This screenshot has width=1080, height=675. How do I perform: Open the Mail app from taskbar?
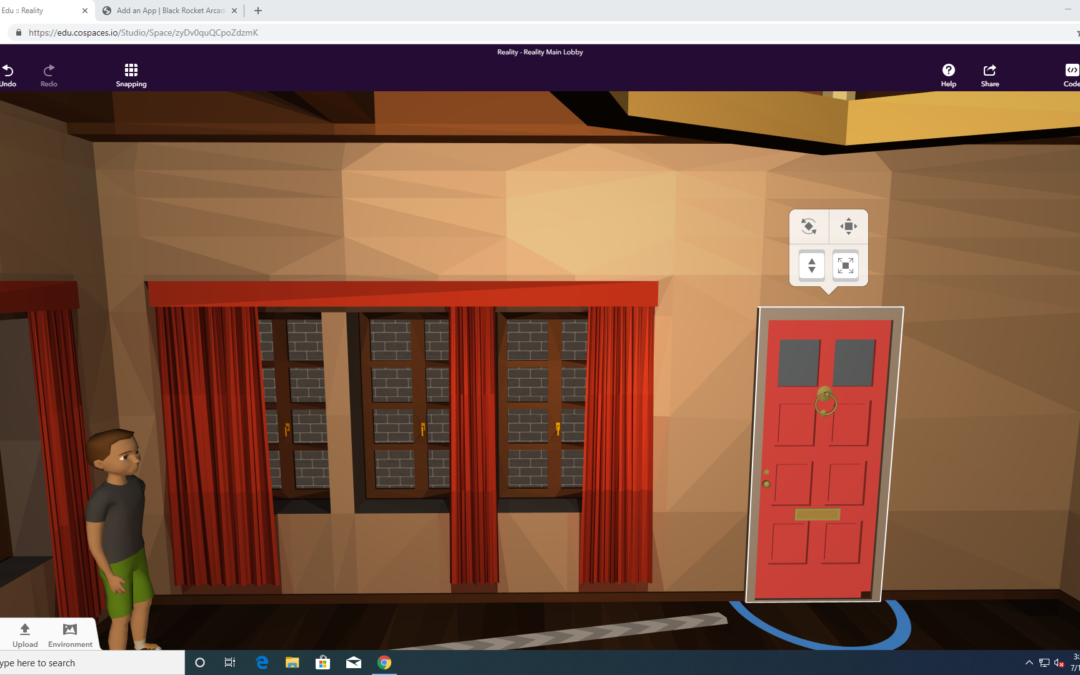click(353, 663)
